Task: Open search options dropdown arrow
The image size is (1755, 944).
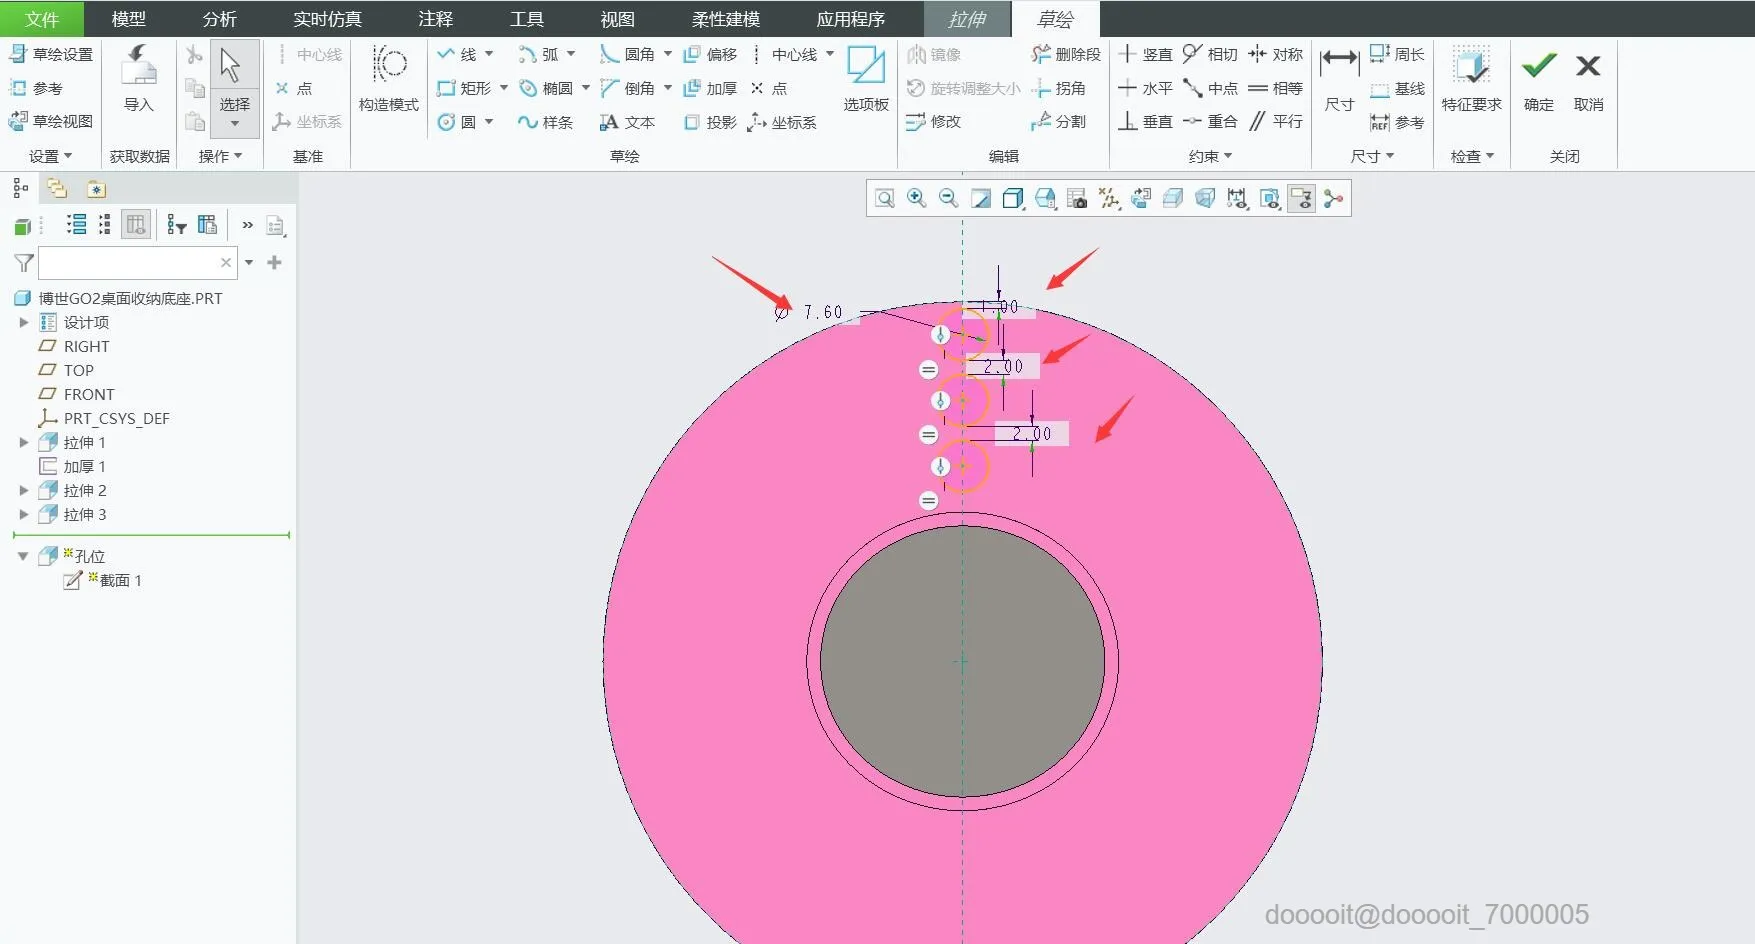Action: [x=249, y=262]
